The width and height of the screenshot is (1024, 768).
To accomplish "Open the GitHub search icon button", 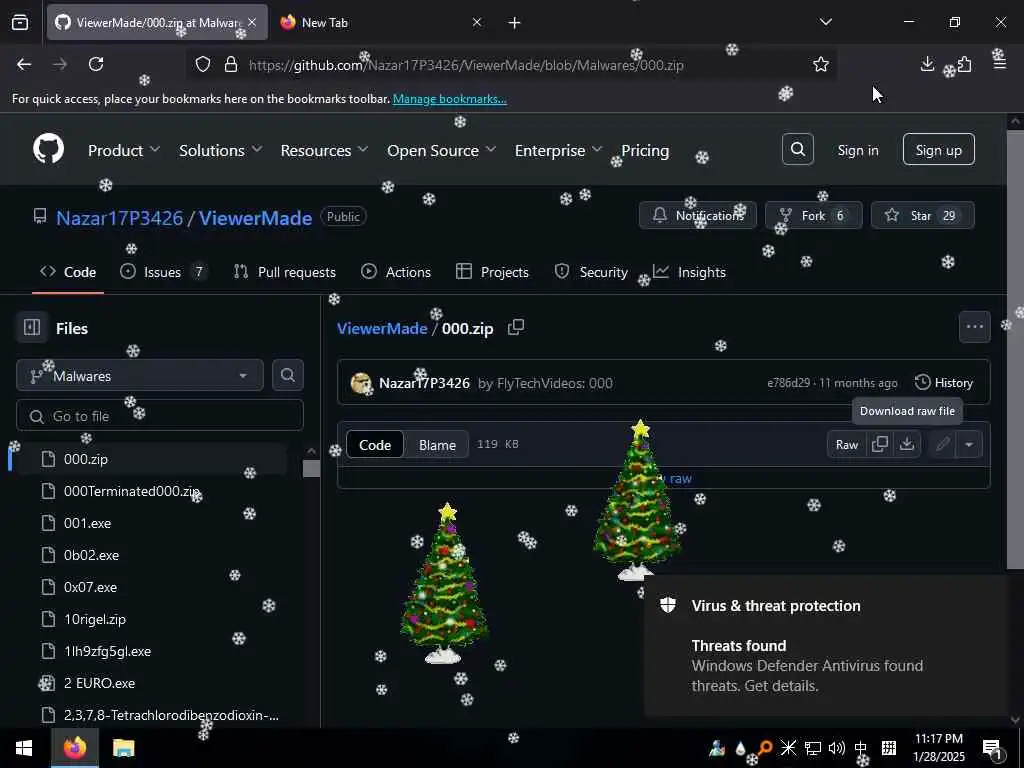I will click(797, 150).
